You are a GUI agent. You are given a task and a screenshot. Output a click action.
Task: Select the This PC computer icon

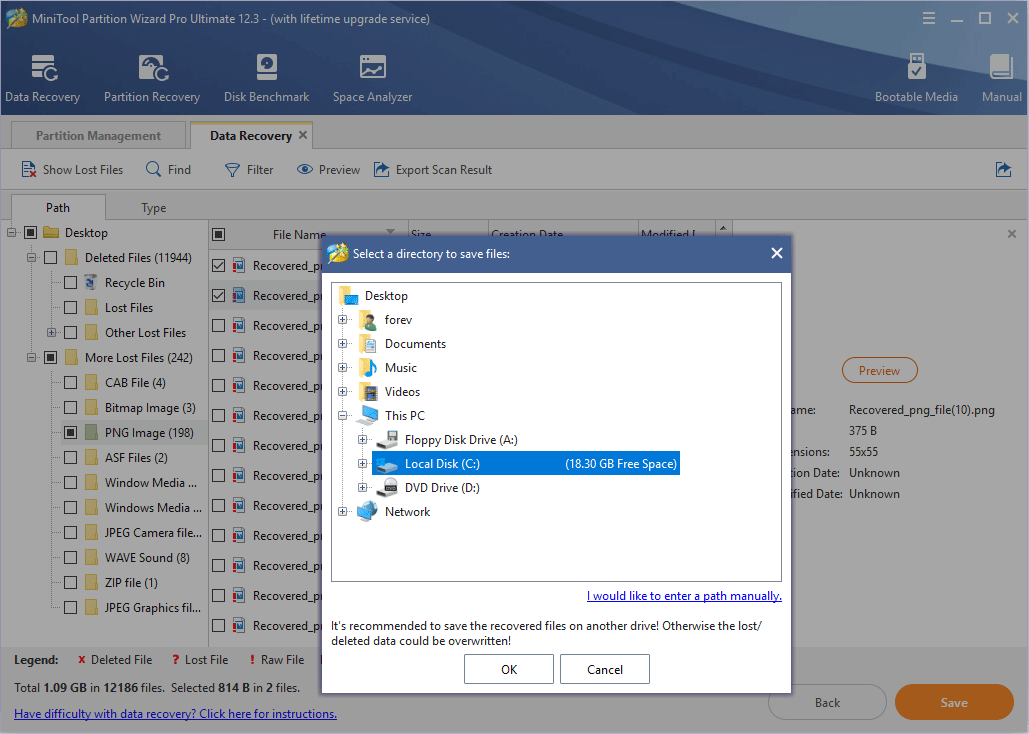click(368, 415)
